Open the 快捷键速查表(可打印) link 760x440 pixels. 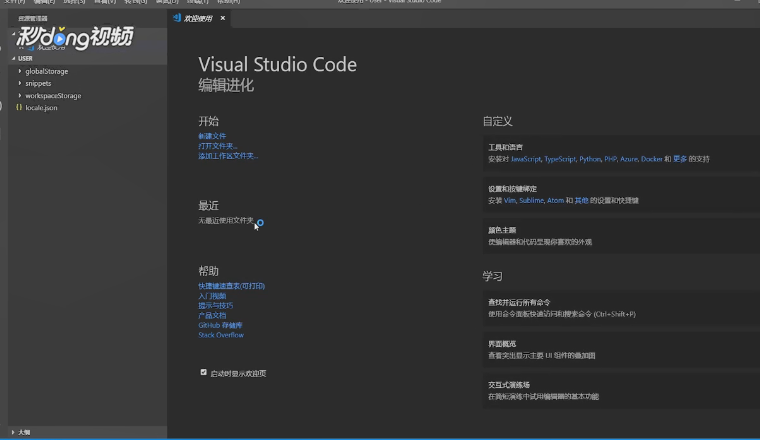232,286
